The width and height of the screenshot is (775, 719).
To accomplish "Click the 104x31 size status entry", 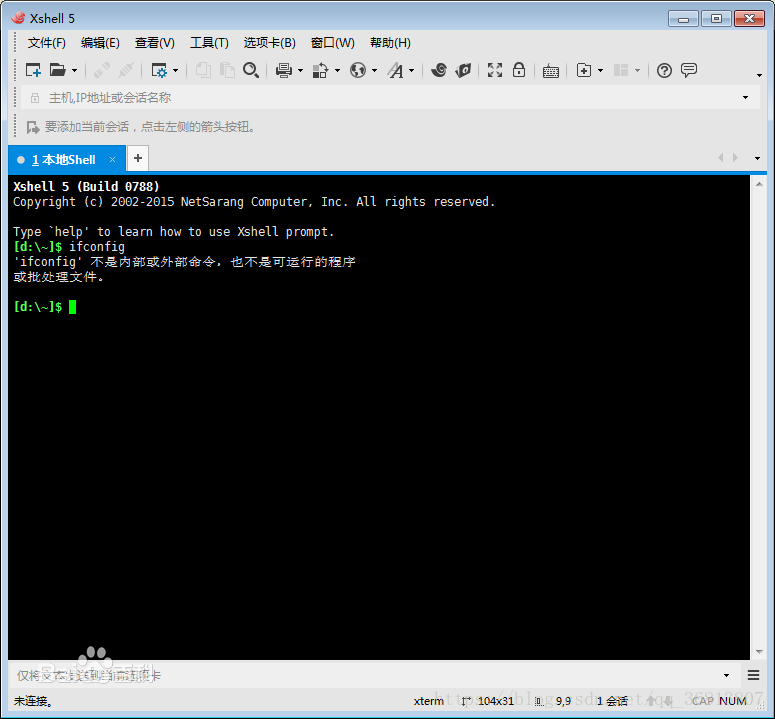I will [496, 701].
